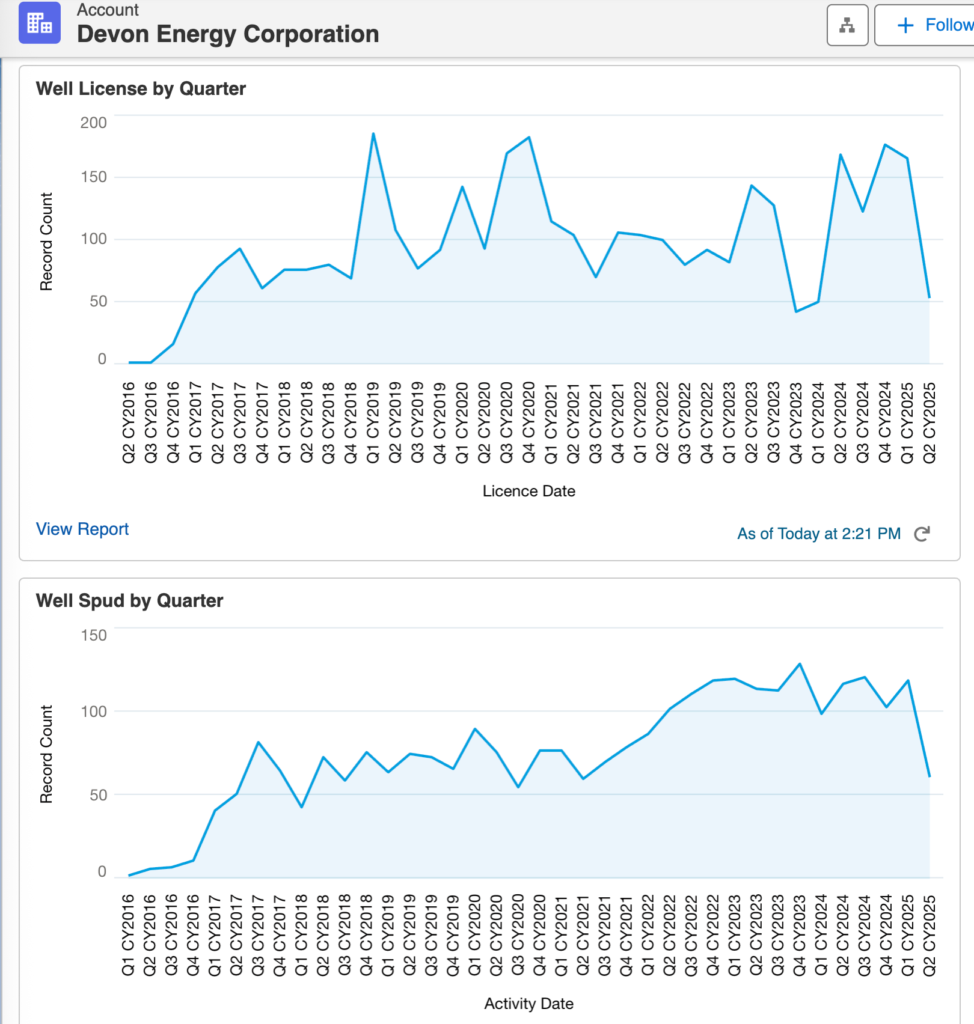Click 'Q1 CY2022' label under Well Spud chart
The height and width of the screenshot is (1024, 974).
(648, 936)
